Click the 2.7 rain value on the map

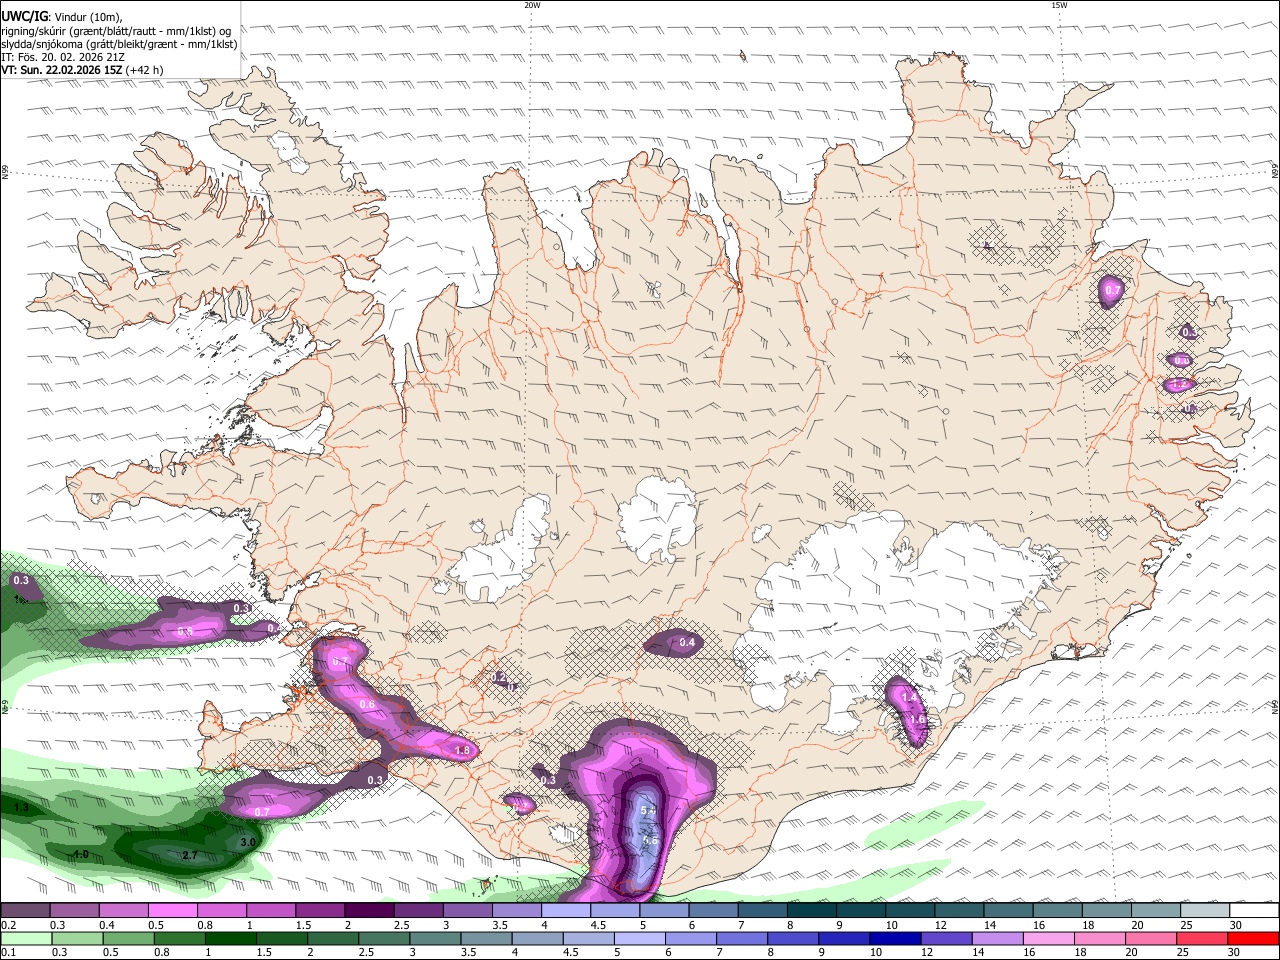190,855
